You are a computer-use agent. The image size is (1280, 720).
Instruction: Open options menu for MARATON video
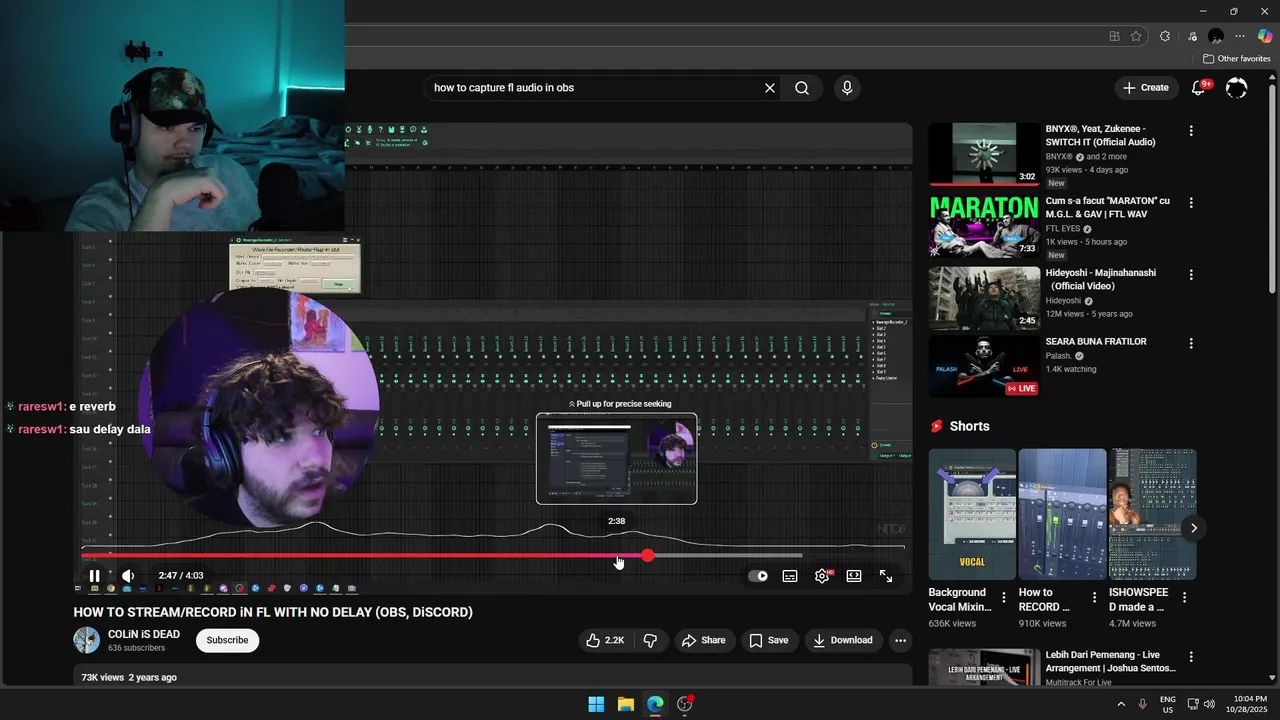[1190, 203]
